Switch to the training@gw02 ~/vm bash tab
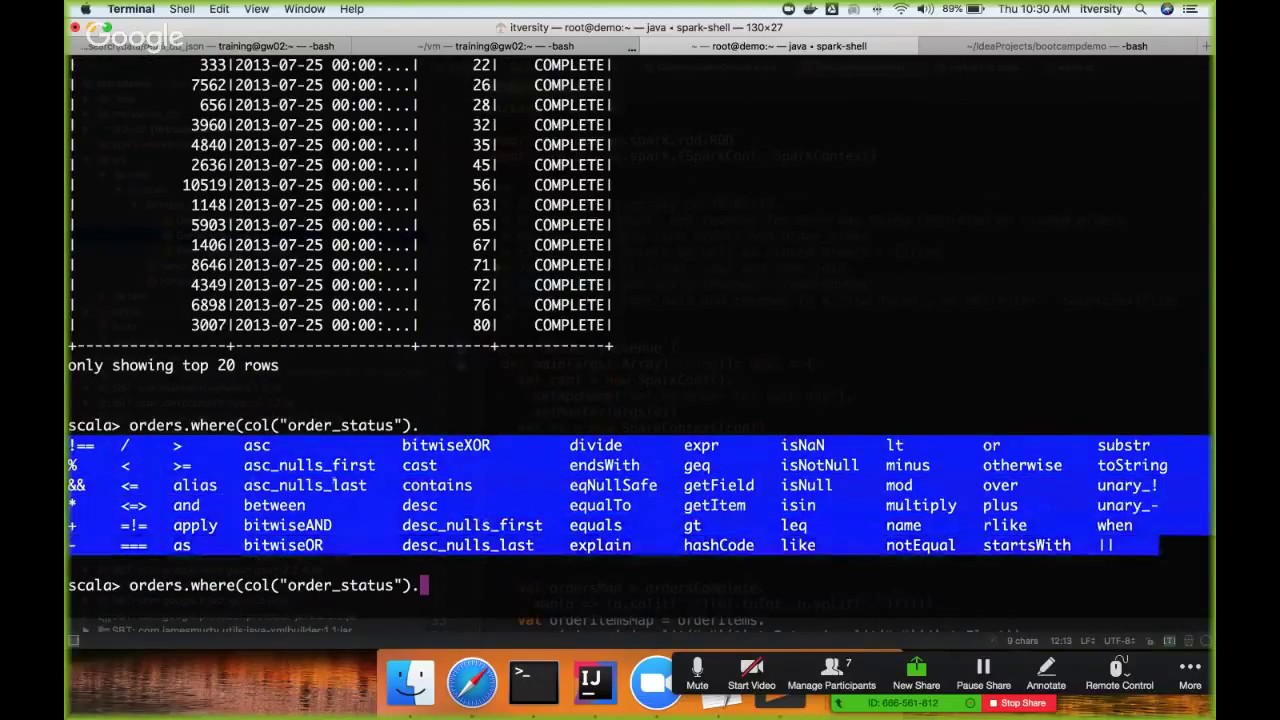The image size is (1280, 720). click(497, 46)
